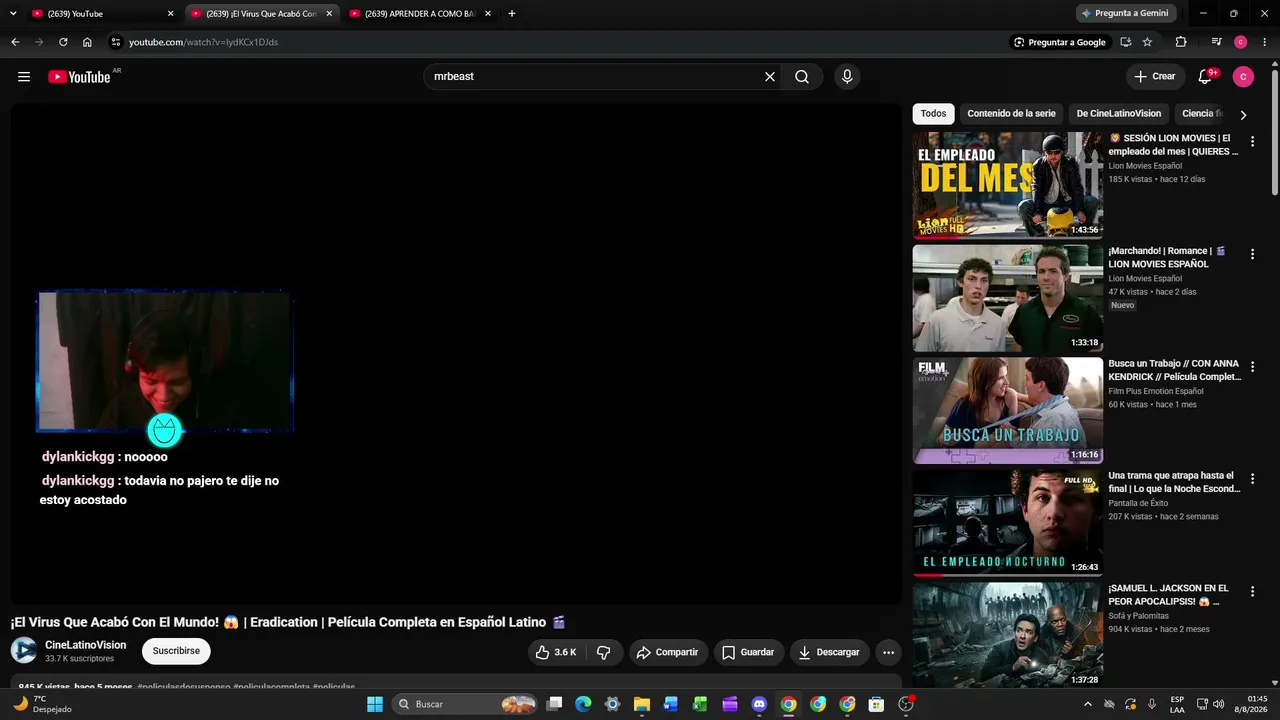The height and width of the screenshot is (720, 1280).
Task: Open the CineLatinoVision channel name link
Action: tap(86, 645)
